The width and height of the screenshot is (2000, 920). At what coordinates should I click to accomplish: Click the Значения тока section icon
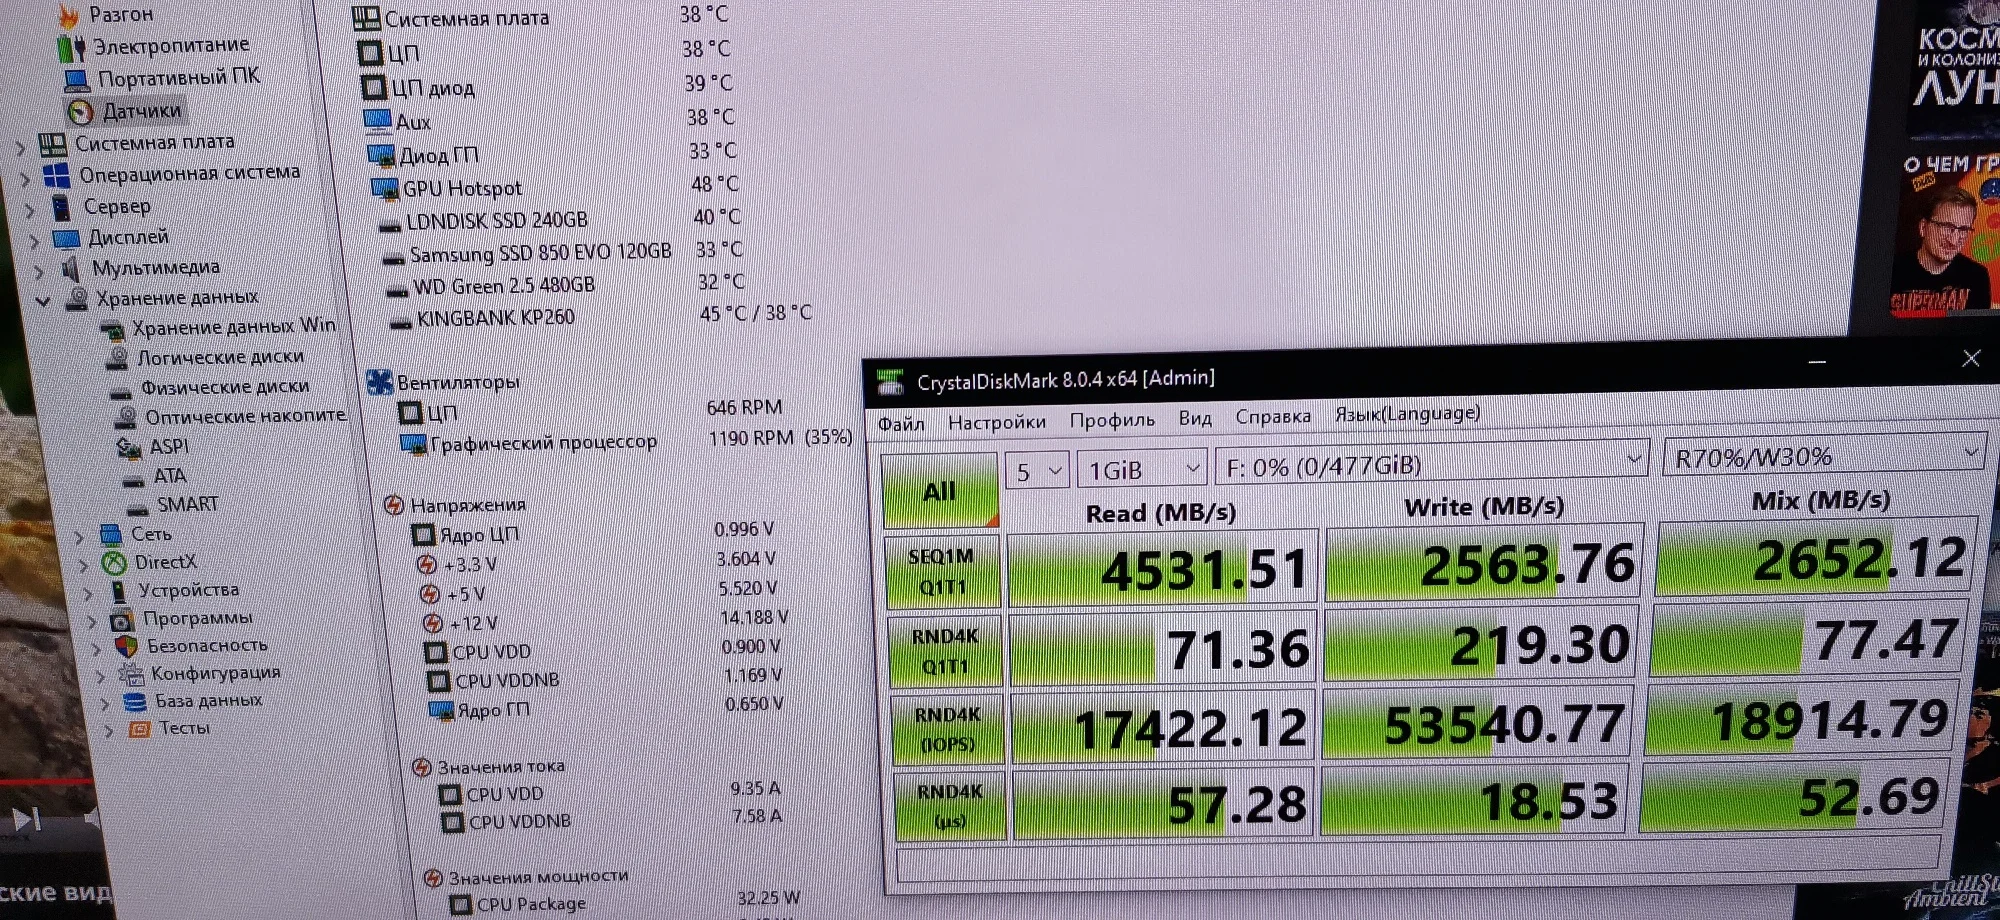tap(422, 768)
